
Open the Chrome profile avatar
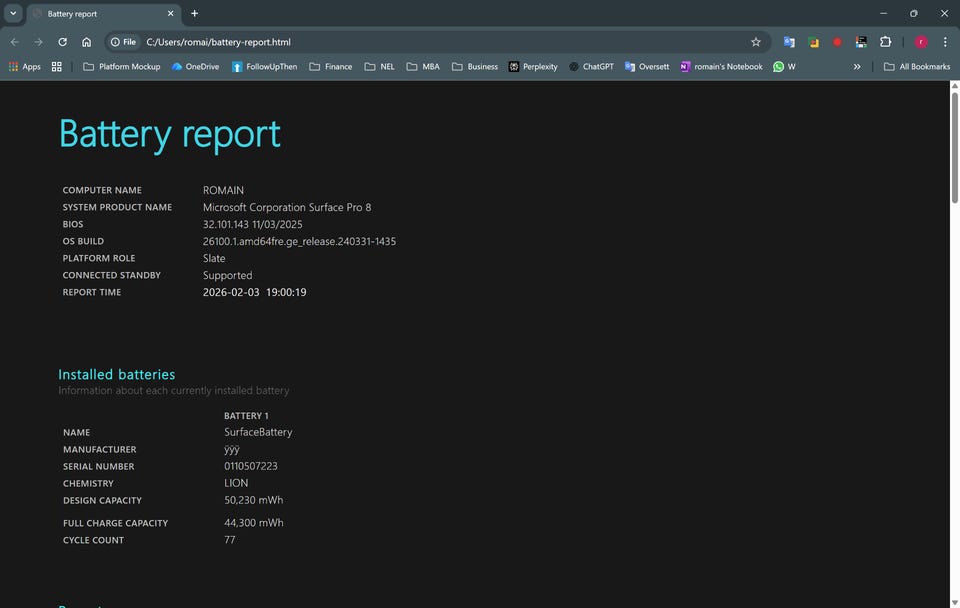[921, 42]
